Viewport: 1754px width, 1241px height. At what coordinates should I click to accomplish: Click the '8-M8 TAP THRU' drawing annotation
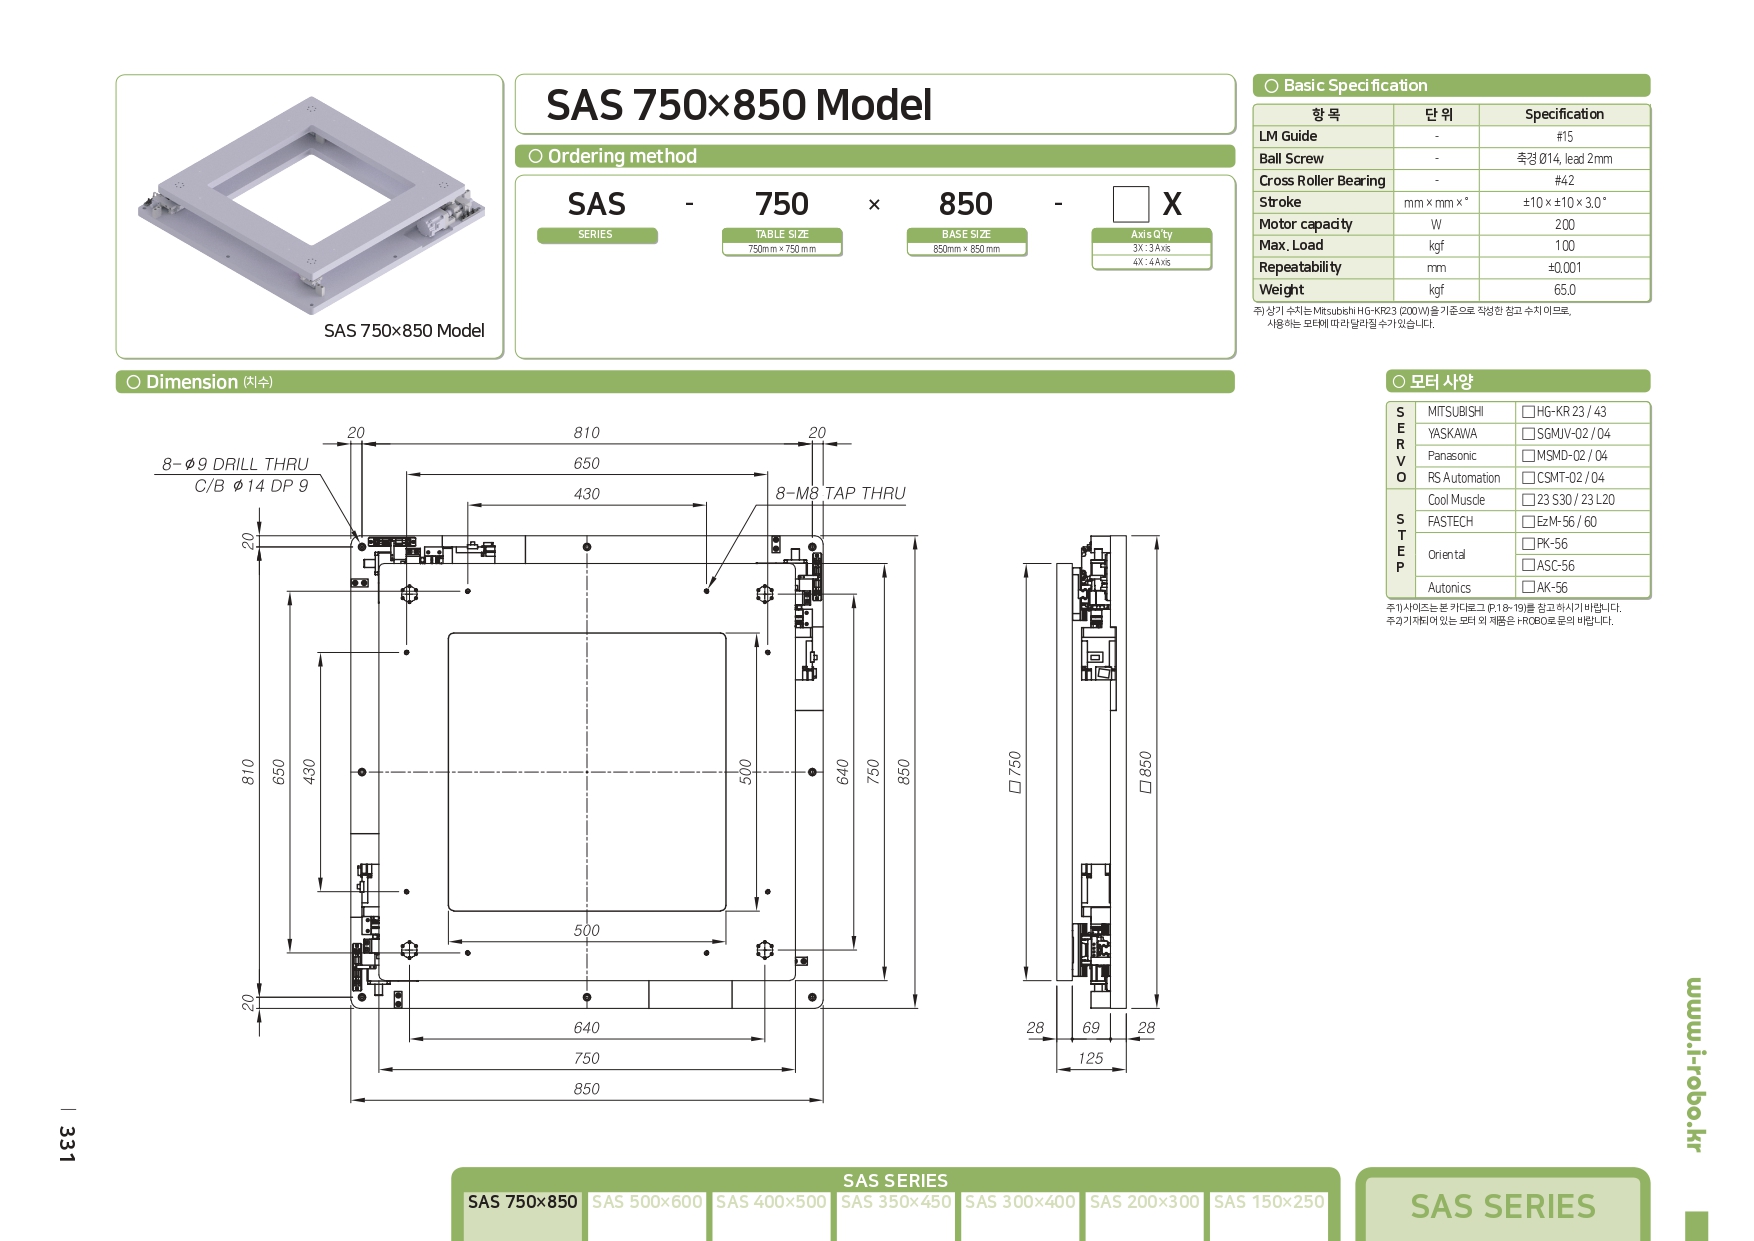840,493
